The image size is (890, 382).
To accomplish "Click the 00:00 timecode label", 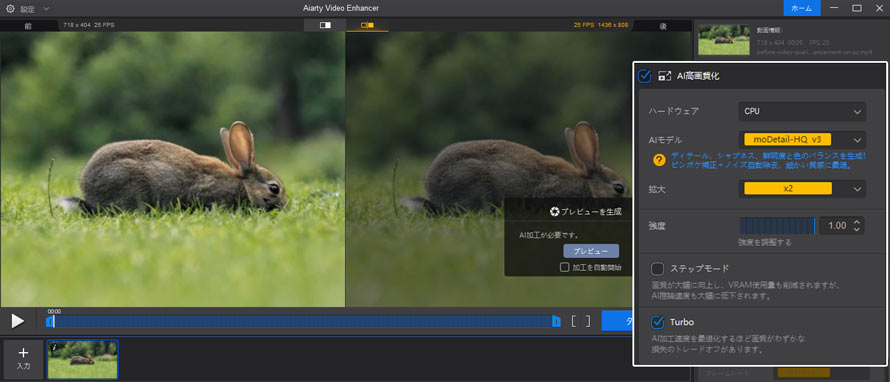I will (x=54, y=312).
